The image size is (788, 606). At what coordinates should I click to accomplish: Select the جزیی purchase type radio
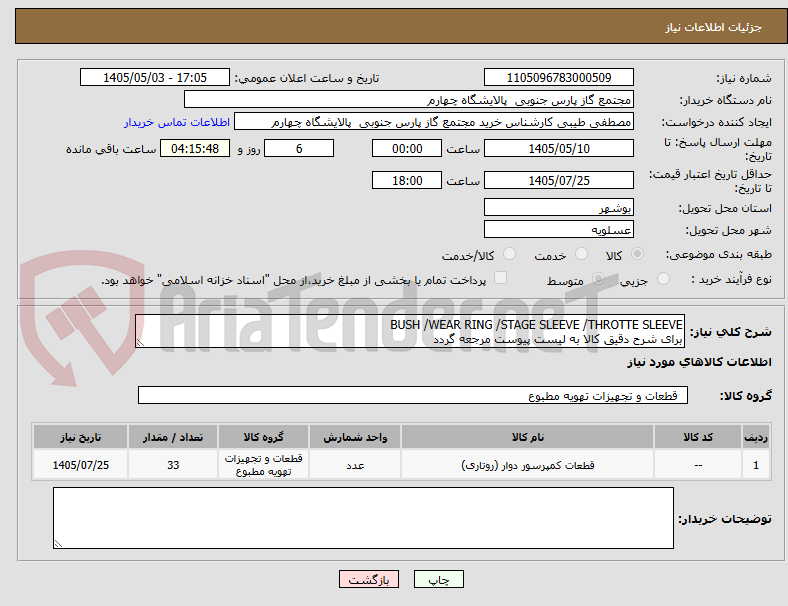663,279
